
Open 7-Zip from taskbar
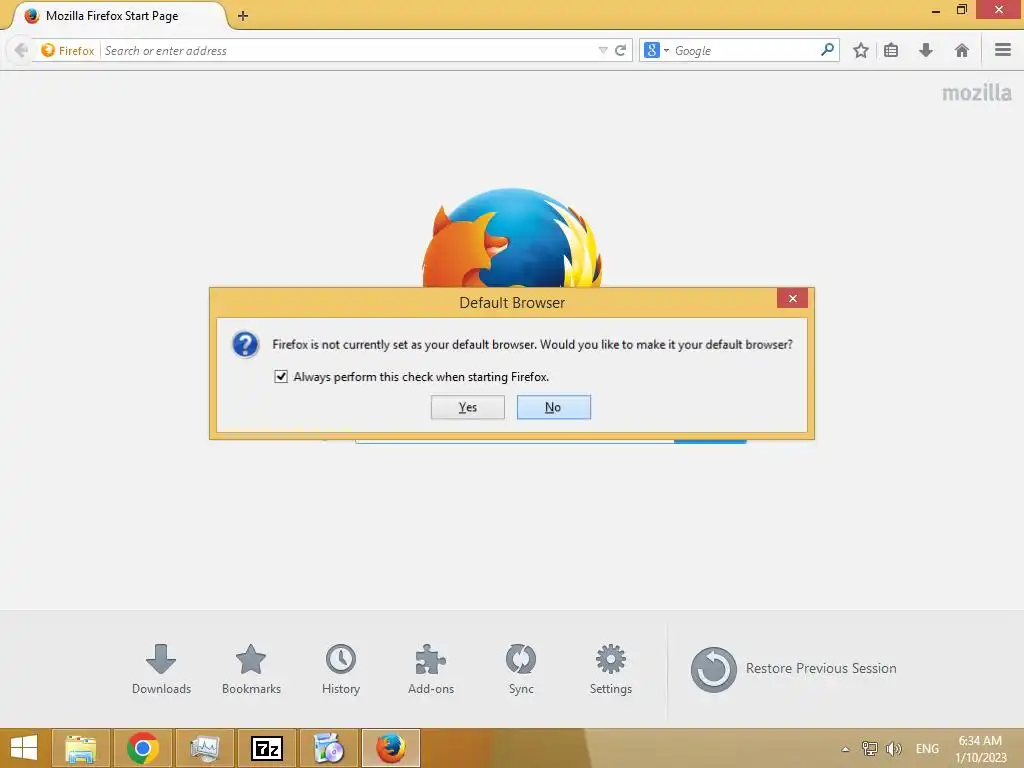(x=266, y=748)
